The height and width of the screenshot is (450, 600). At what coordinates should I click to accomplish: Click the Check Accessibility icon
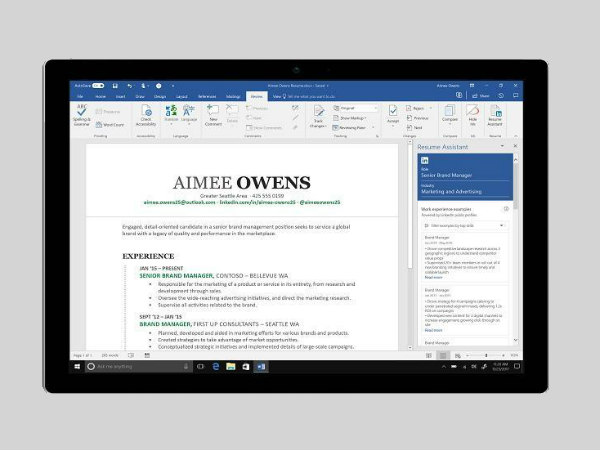(147, 114)
